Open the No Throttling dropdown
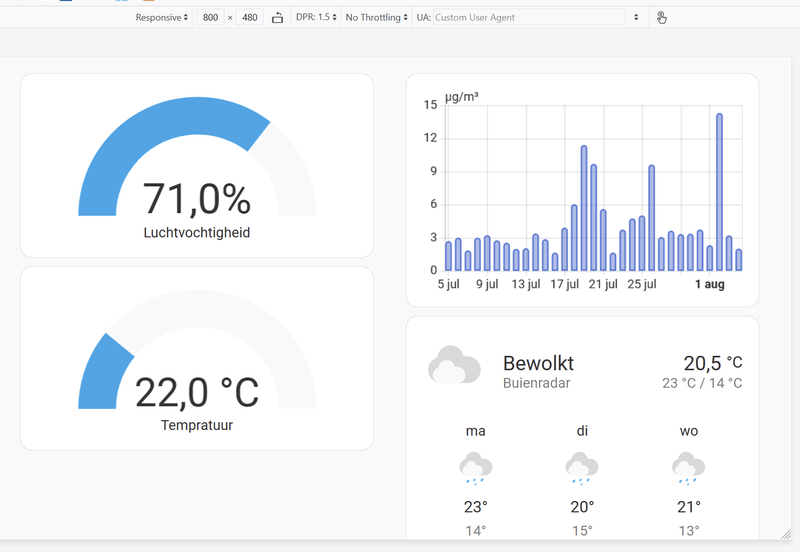800x552 pixels. tap(377, 17)
